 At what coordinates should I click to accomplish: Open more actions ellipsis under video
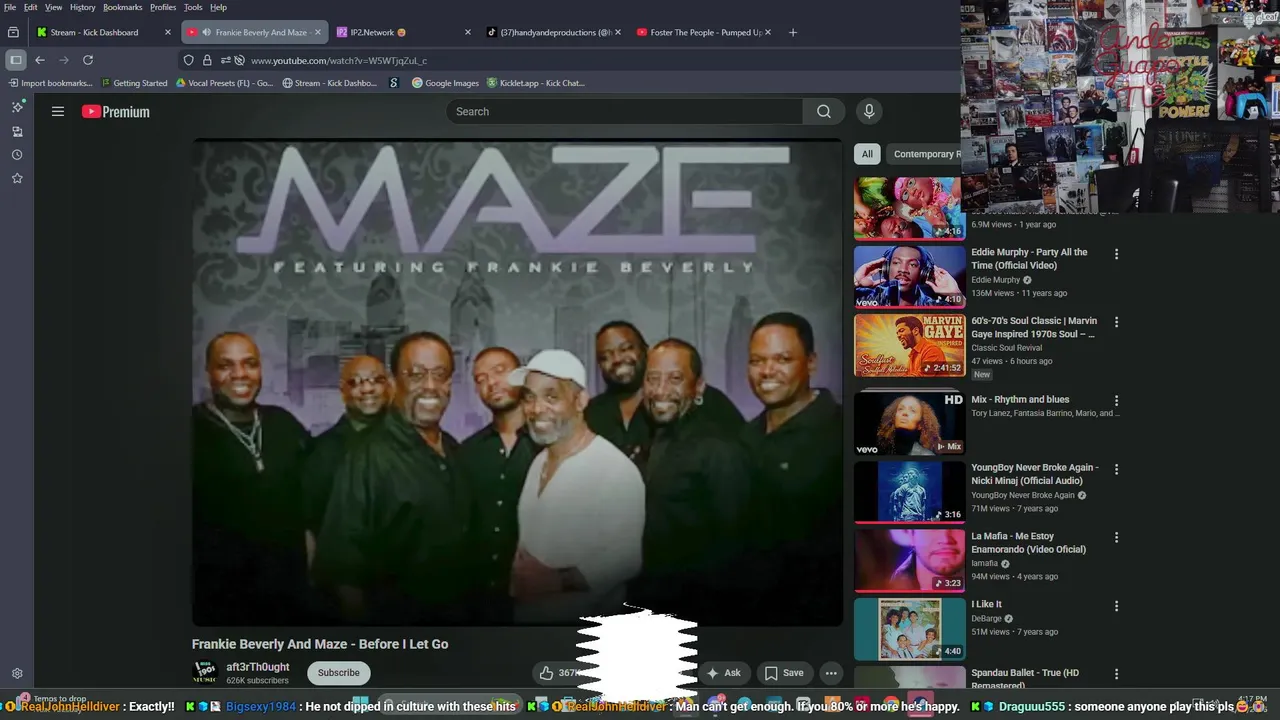coord(831,673)
